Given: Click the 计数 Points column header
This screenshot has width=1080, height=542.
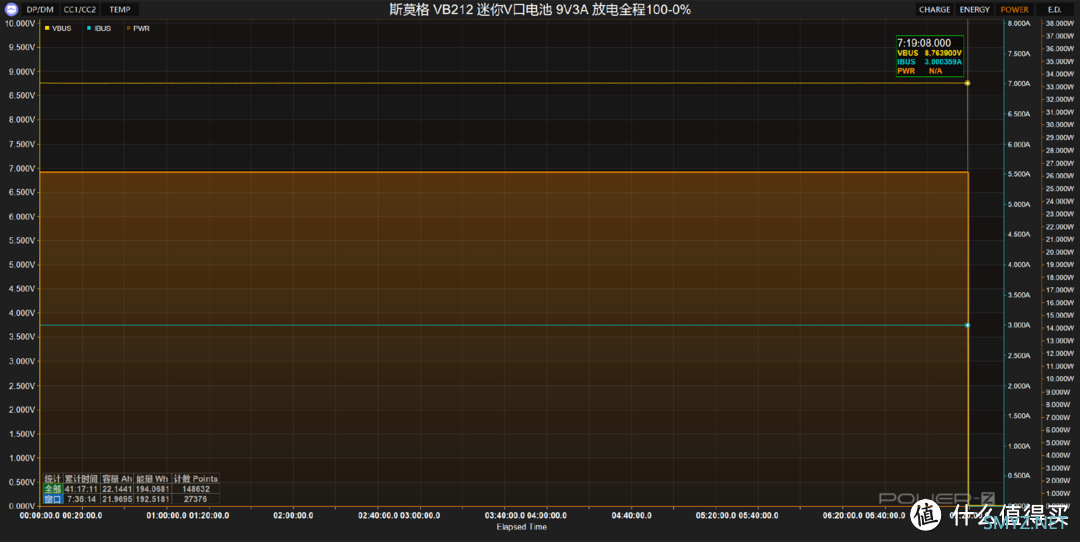Looking at the screenshot, I should [196, 479].
